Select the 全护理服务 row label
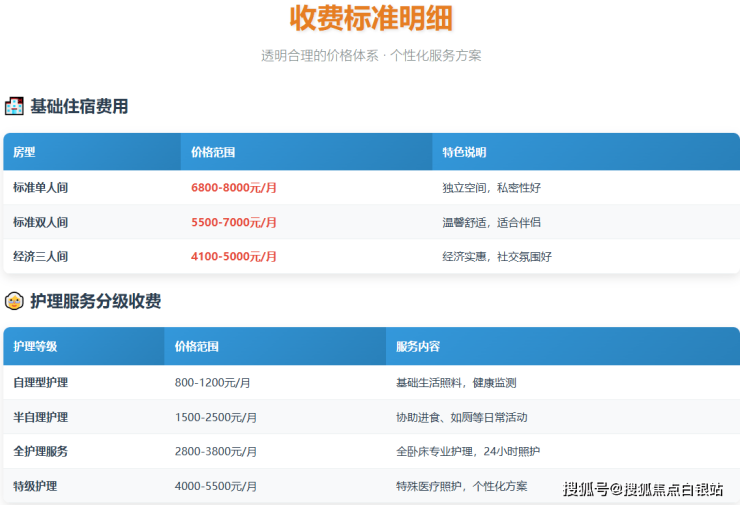 click(x=40, y=451)
